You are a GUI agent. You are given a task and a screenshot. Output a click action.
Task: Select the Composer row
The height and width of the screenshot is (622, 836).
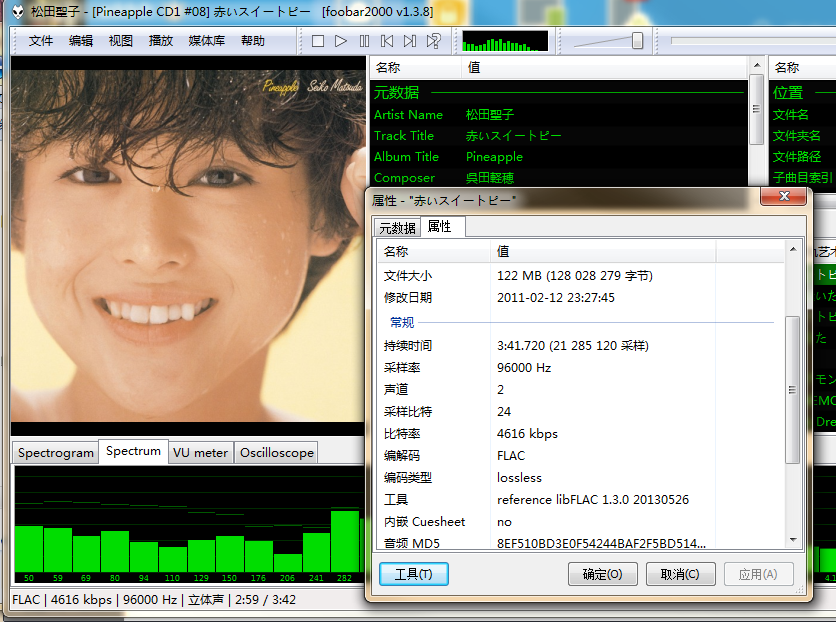tap(559, 177)
